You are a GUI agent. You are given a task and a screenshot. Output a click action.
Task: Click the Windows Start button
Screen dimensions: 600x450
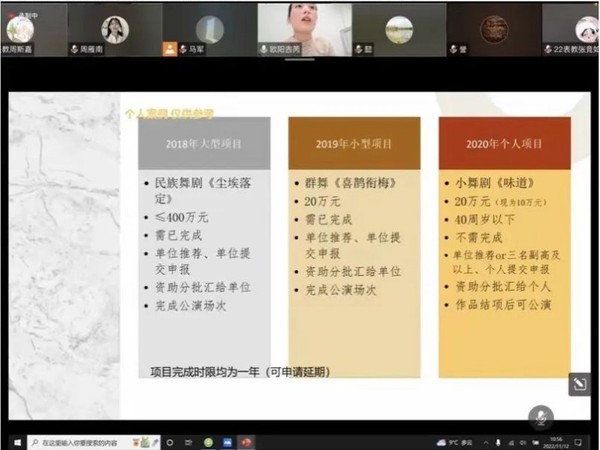pyautogui.click(x=17, y=441)
